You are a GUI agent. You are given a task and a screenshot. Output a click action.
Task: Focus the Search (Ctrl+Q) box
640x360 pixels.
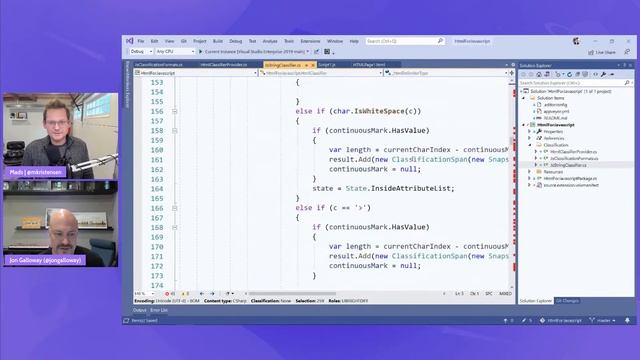404,41
